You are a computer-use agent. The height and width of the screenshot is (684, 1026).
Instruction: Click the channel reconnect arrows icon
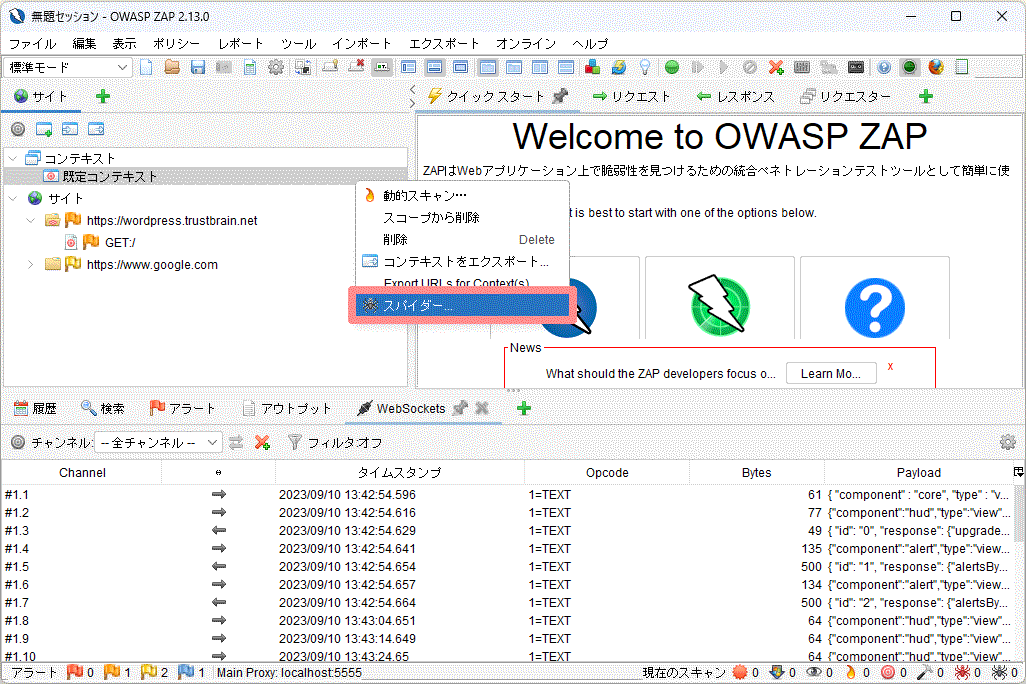[x=236, y=443]
